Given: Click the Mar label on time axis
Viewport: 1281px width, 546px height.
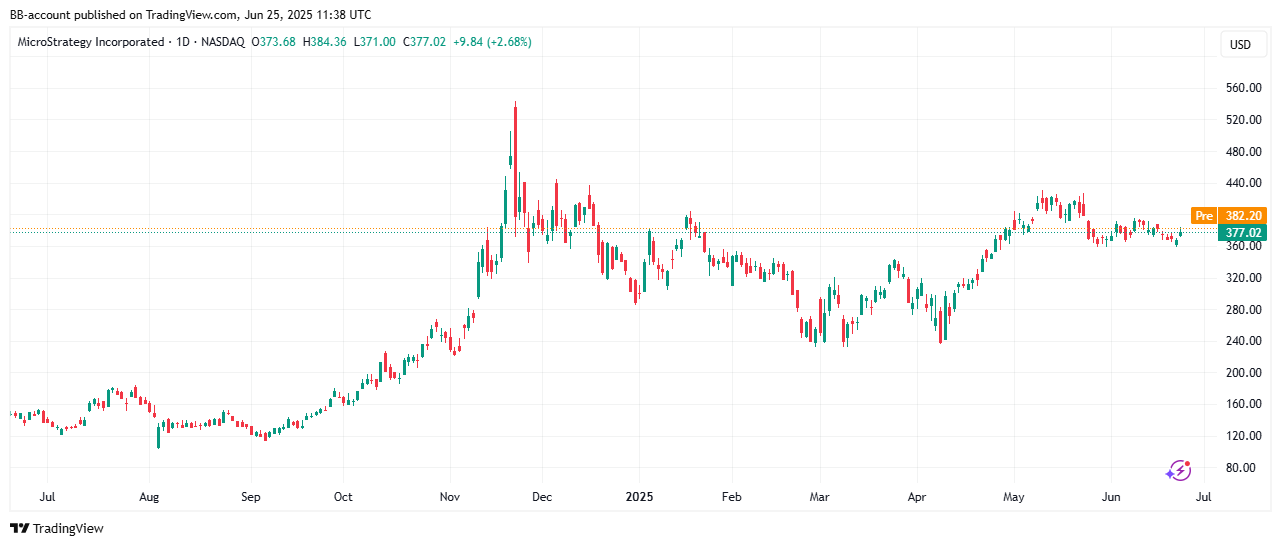Looking at the screenshot, I should (x=819, y=496).
